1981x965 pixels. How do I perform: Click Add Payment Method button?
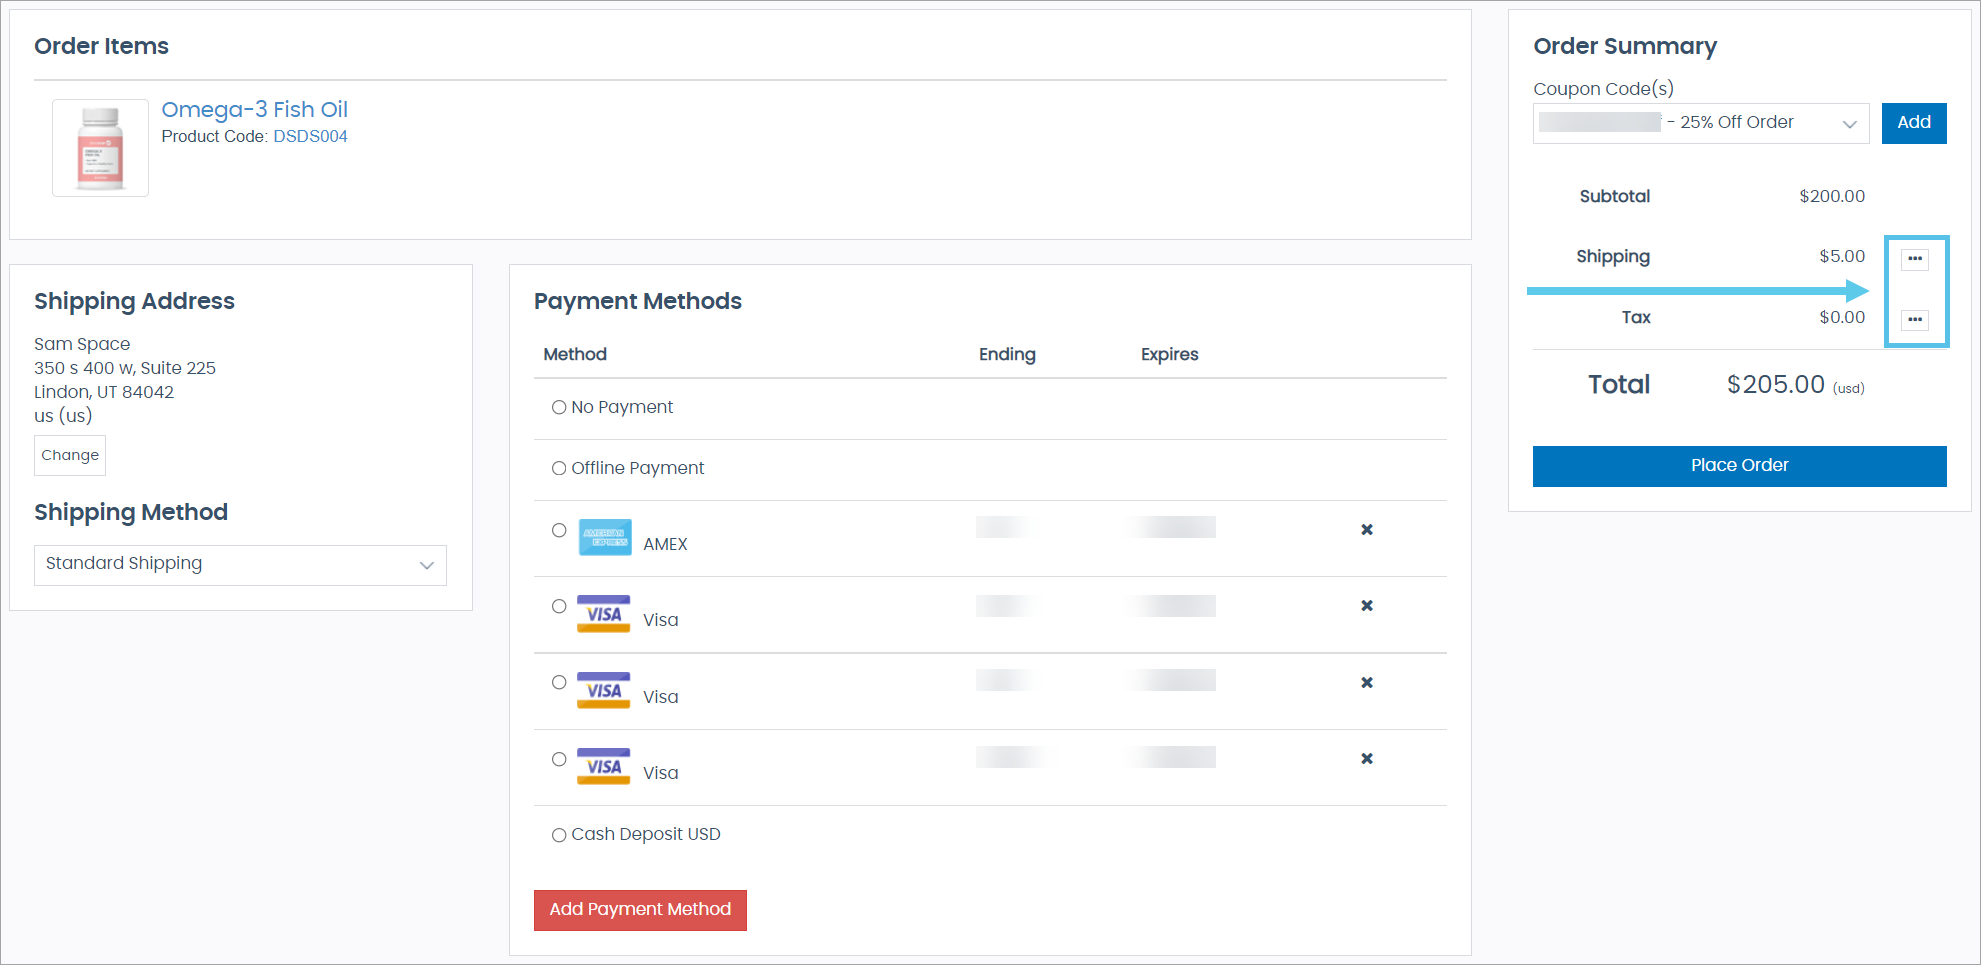pyautogui.click(x=640, y=910)
